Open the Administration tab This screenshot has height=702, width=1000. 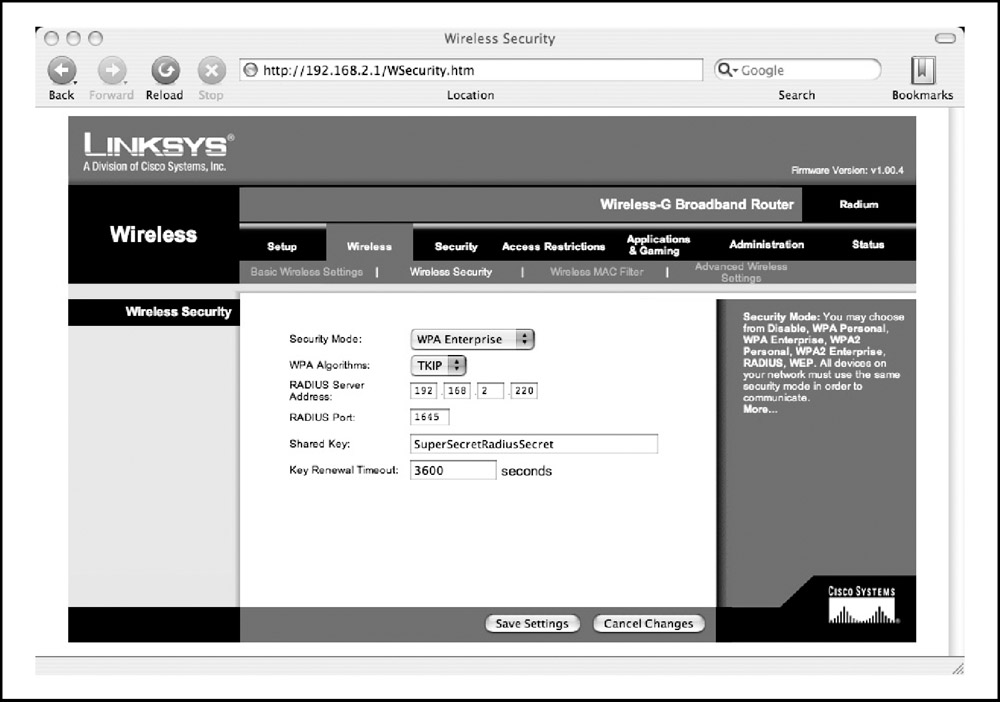(767, 244)
